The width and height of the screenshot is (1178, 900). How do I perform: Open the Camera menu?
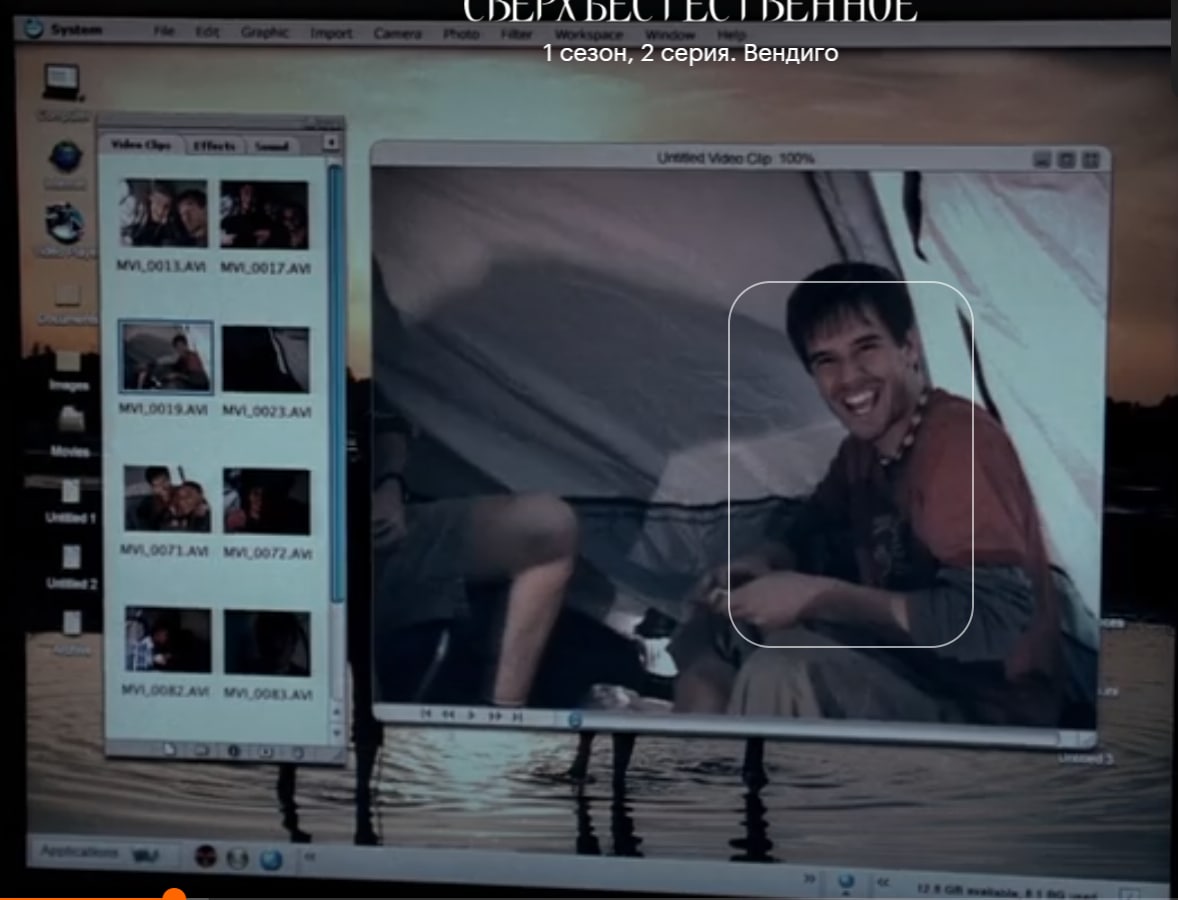[x=397, y=34]
